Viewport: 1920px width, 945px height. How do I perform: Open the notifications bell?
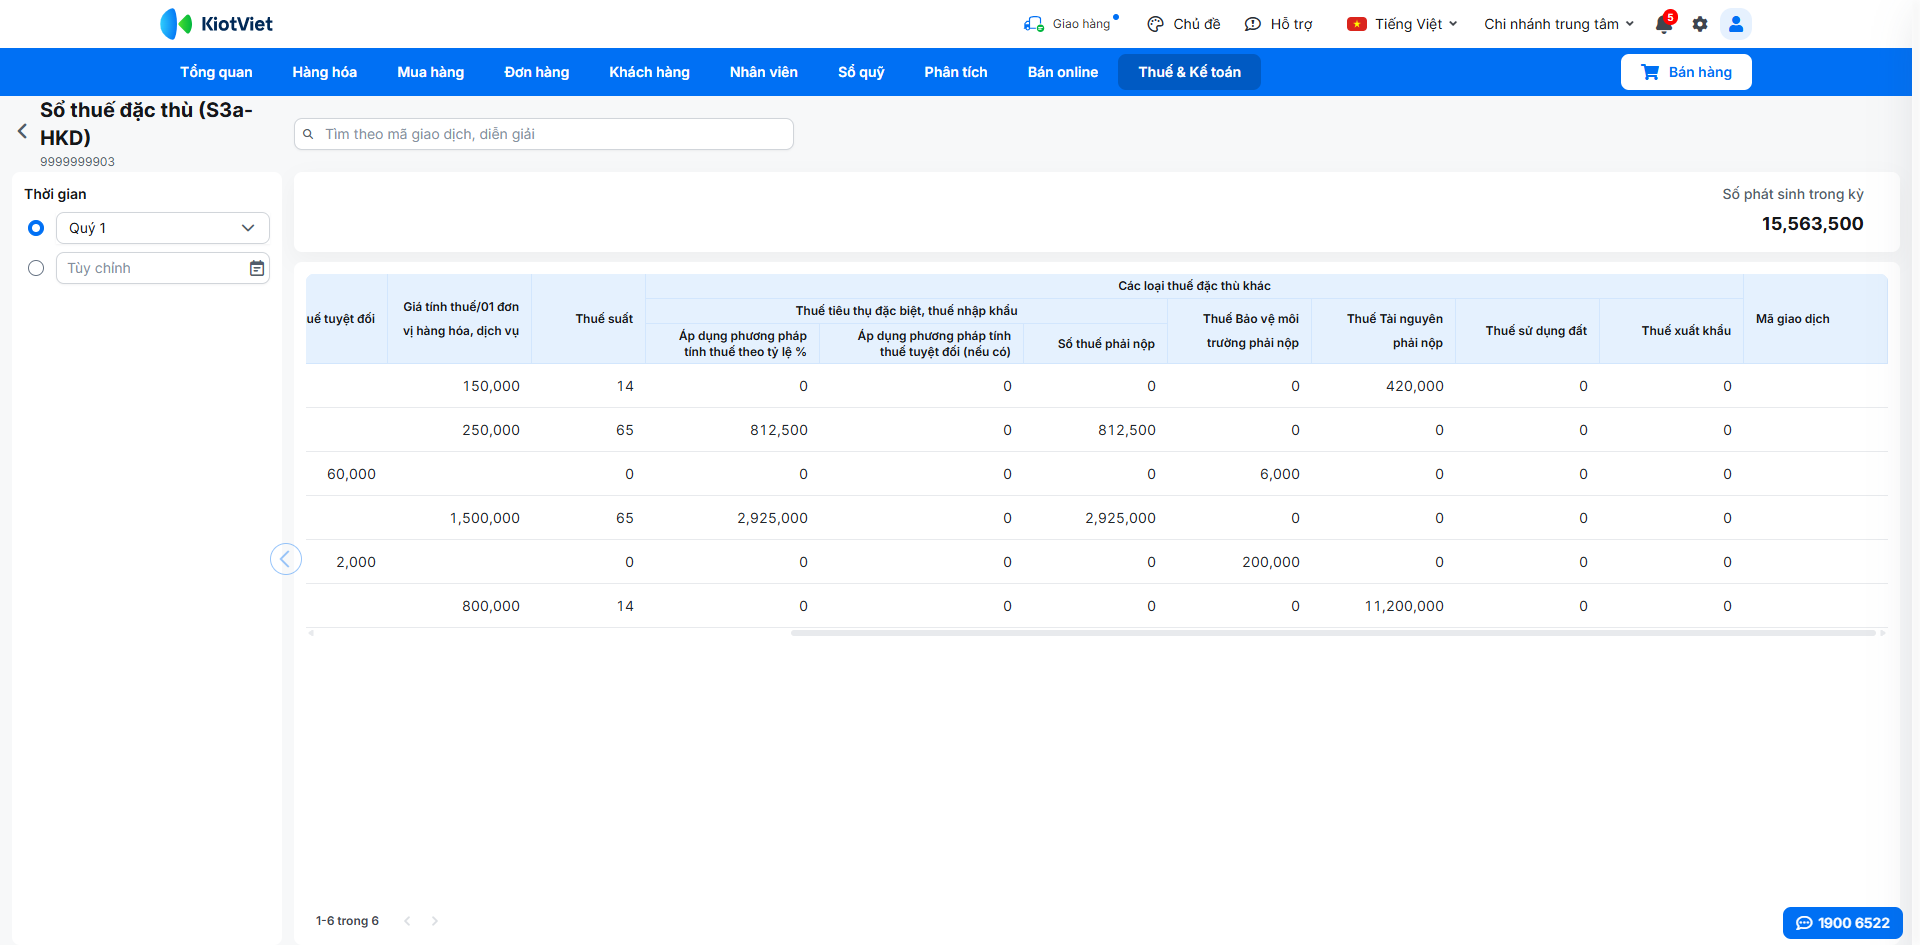[x=1664, y=24]
